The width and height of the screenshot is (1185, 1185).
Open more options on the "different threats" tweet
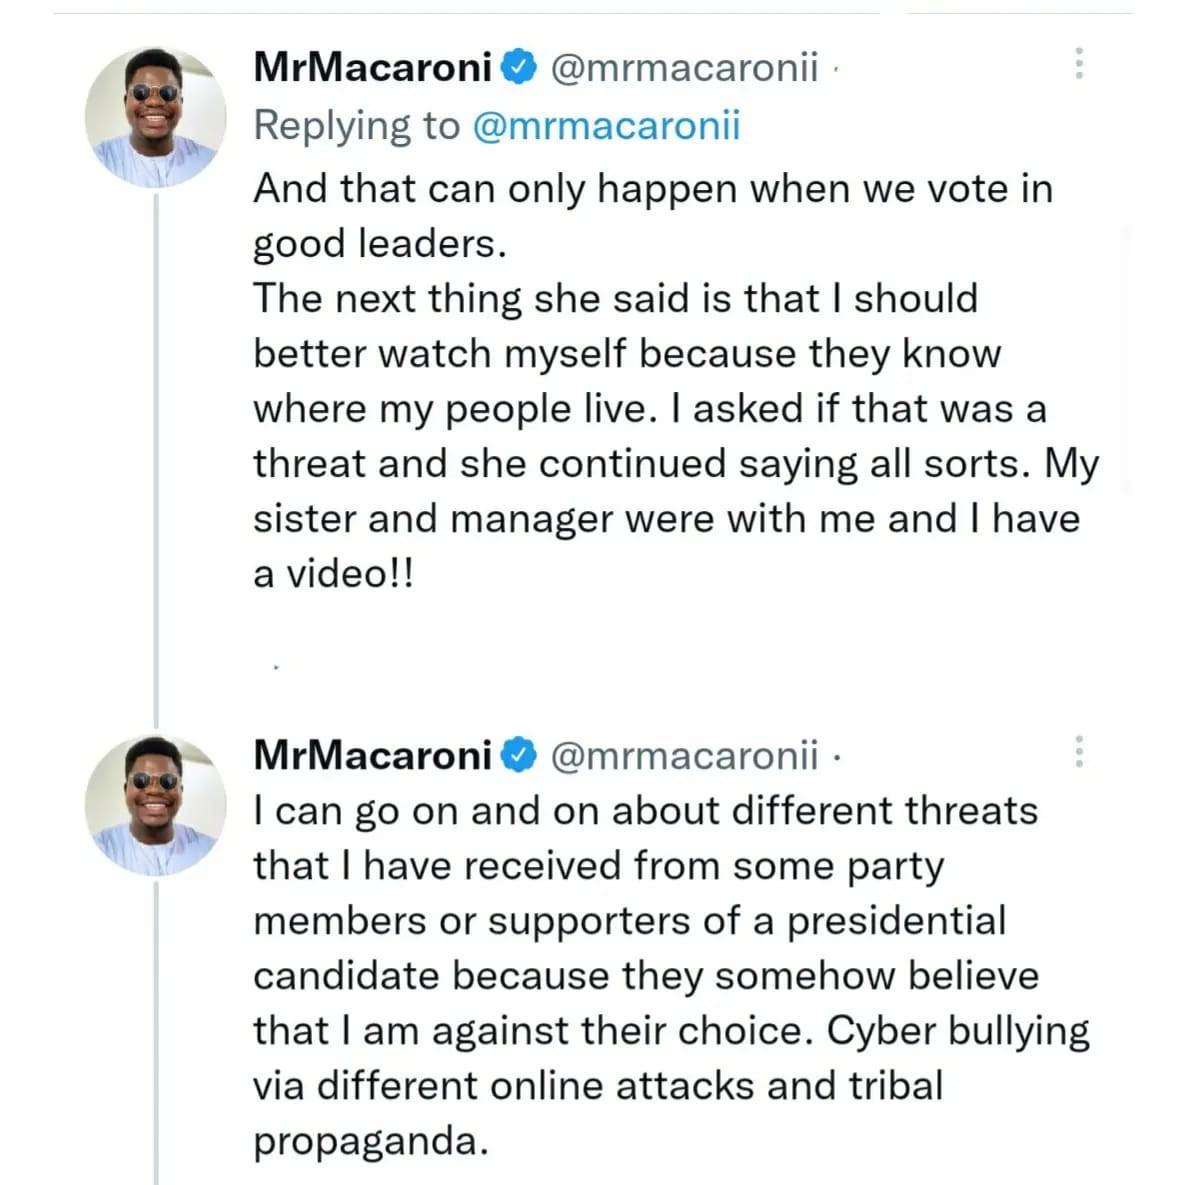(1078, 751)
